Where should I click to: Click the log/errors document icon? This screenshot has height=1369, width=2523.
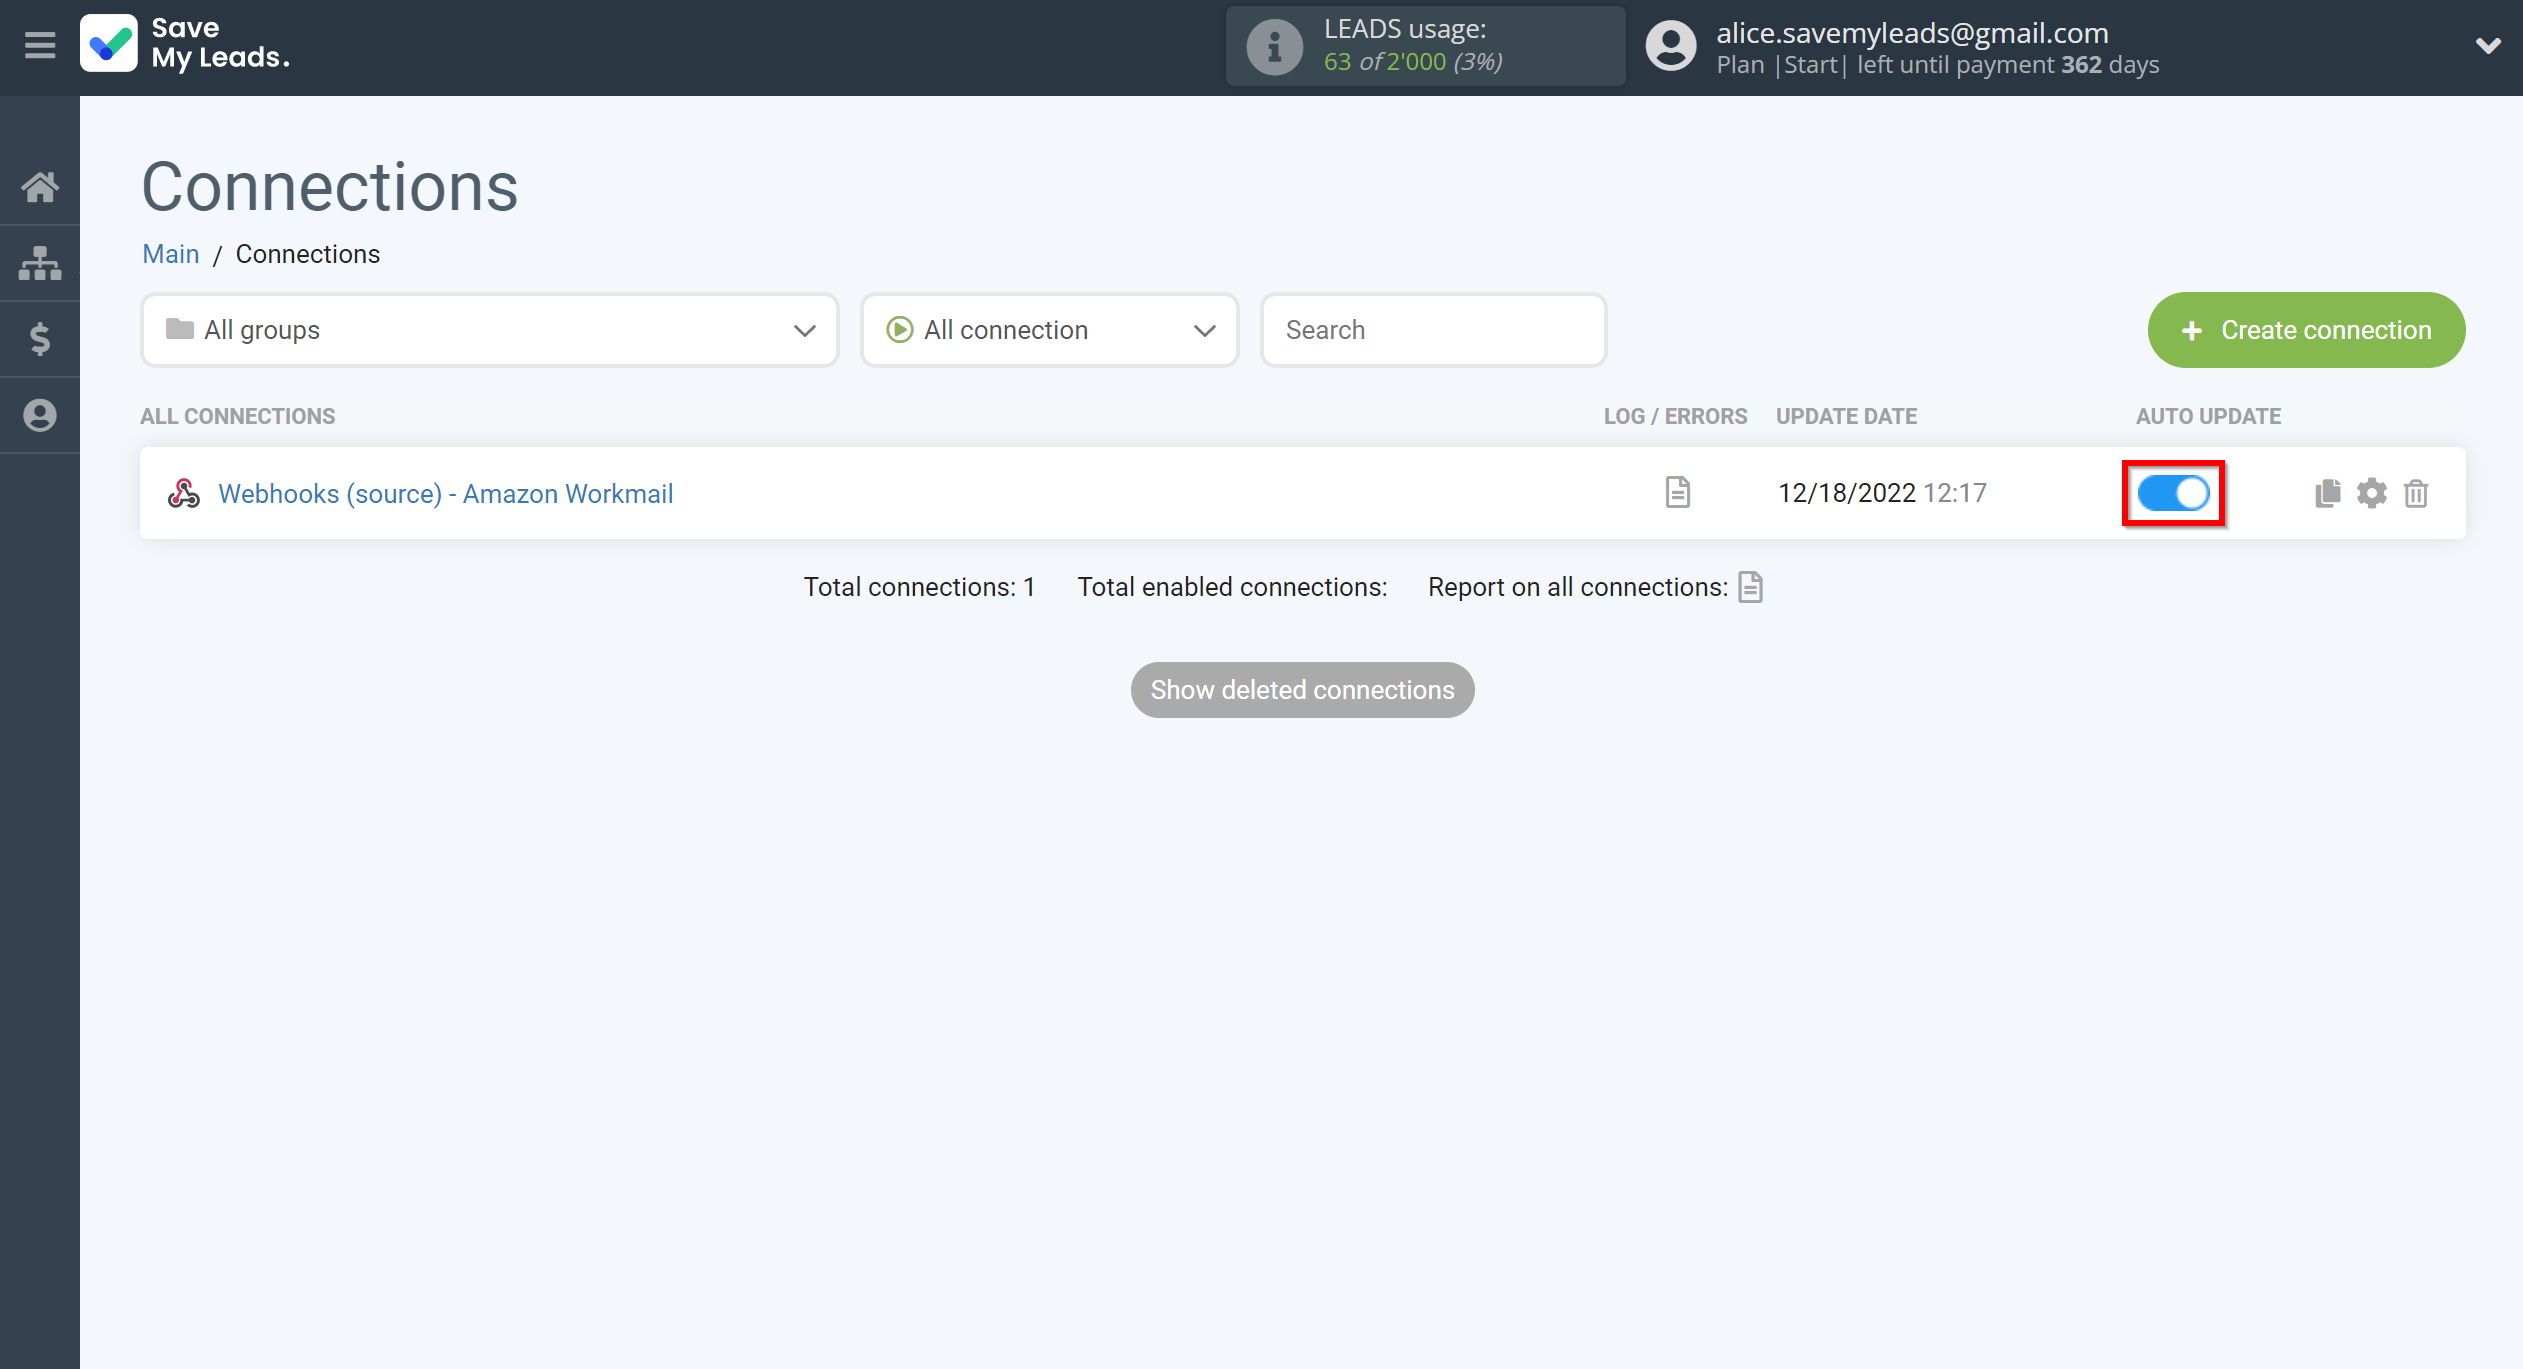[x=1679, y=492]
